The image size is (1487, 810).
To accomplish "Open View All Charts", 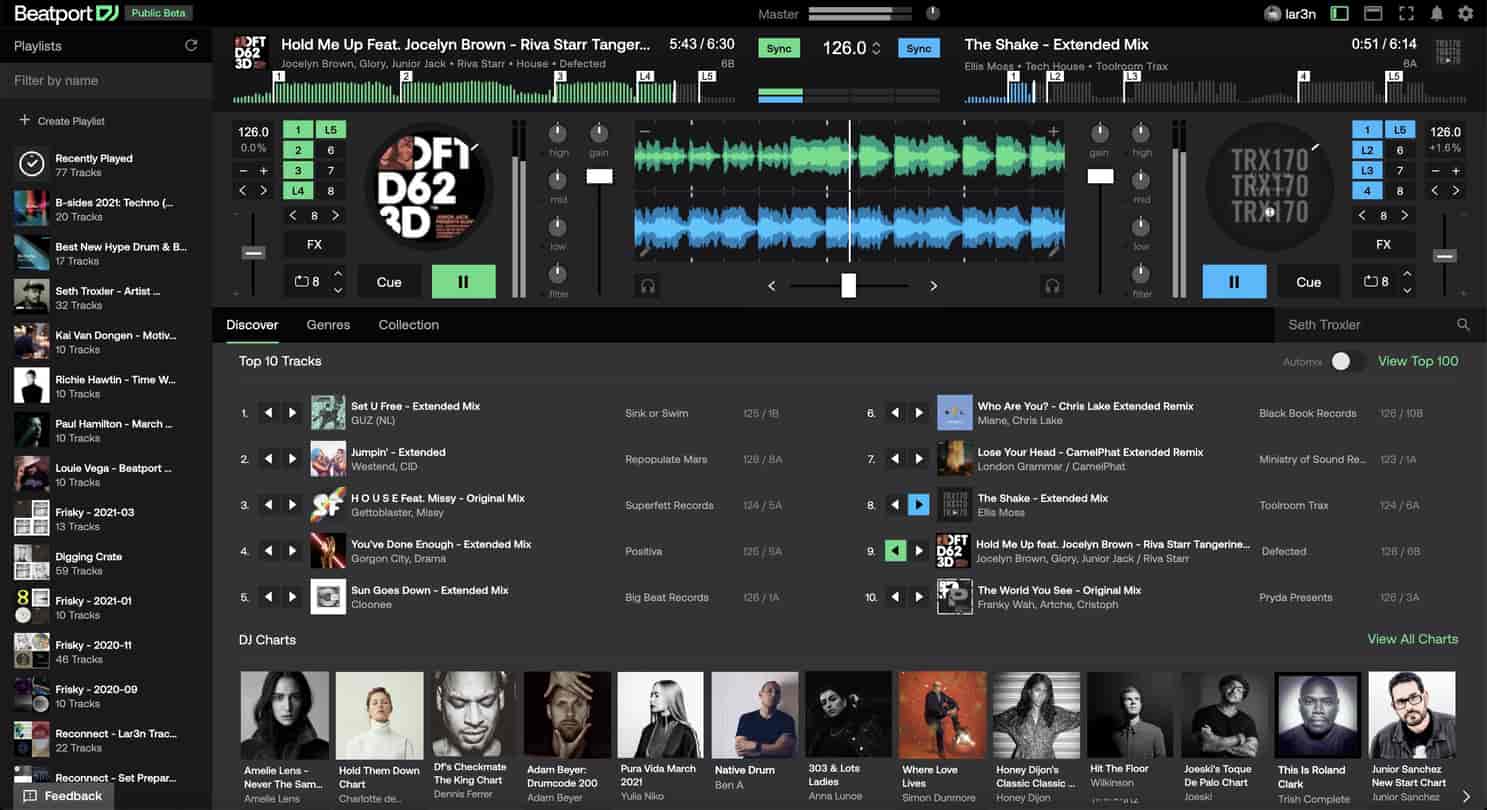I will coord(1413,639).
